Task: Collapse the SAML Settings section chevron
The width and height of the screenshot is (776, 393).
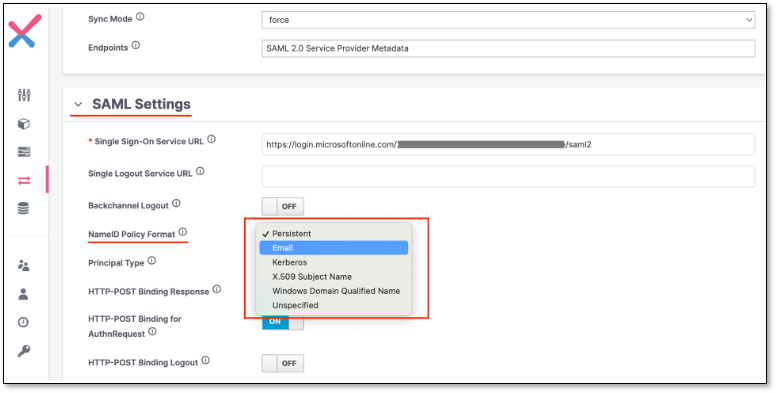Action: pyautogui.click(x=78, y=104)
